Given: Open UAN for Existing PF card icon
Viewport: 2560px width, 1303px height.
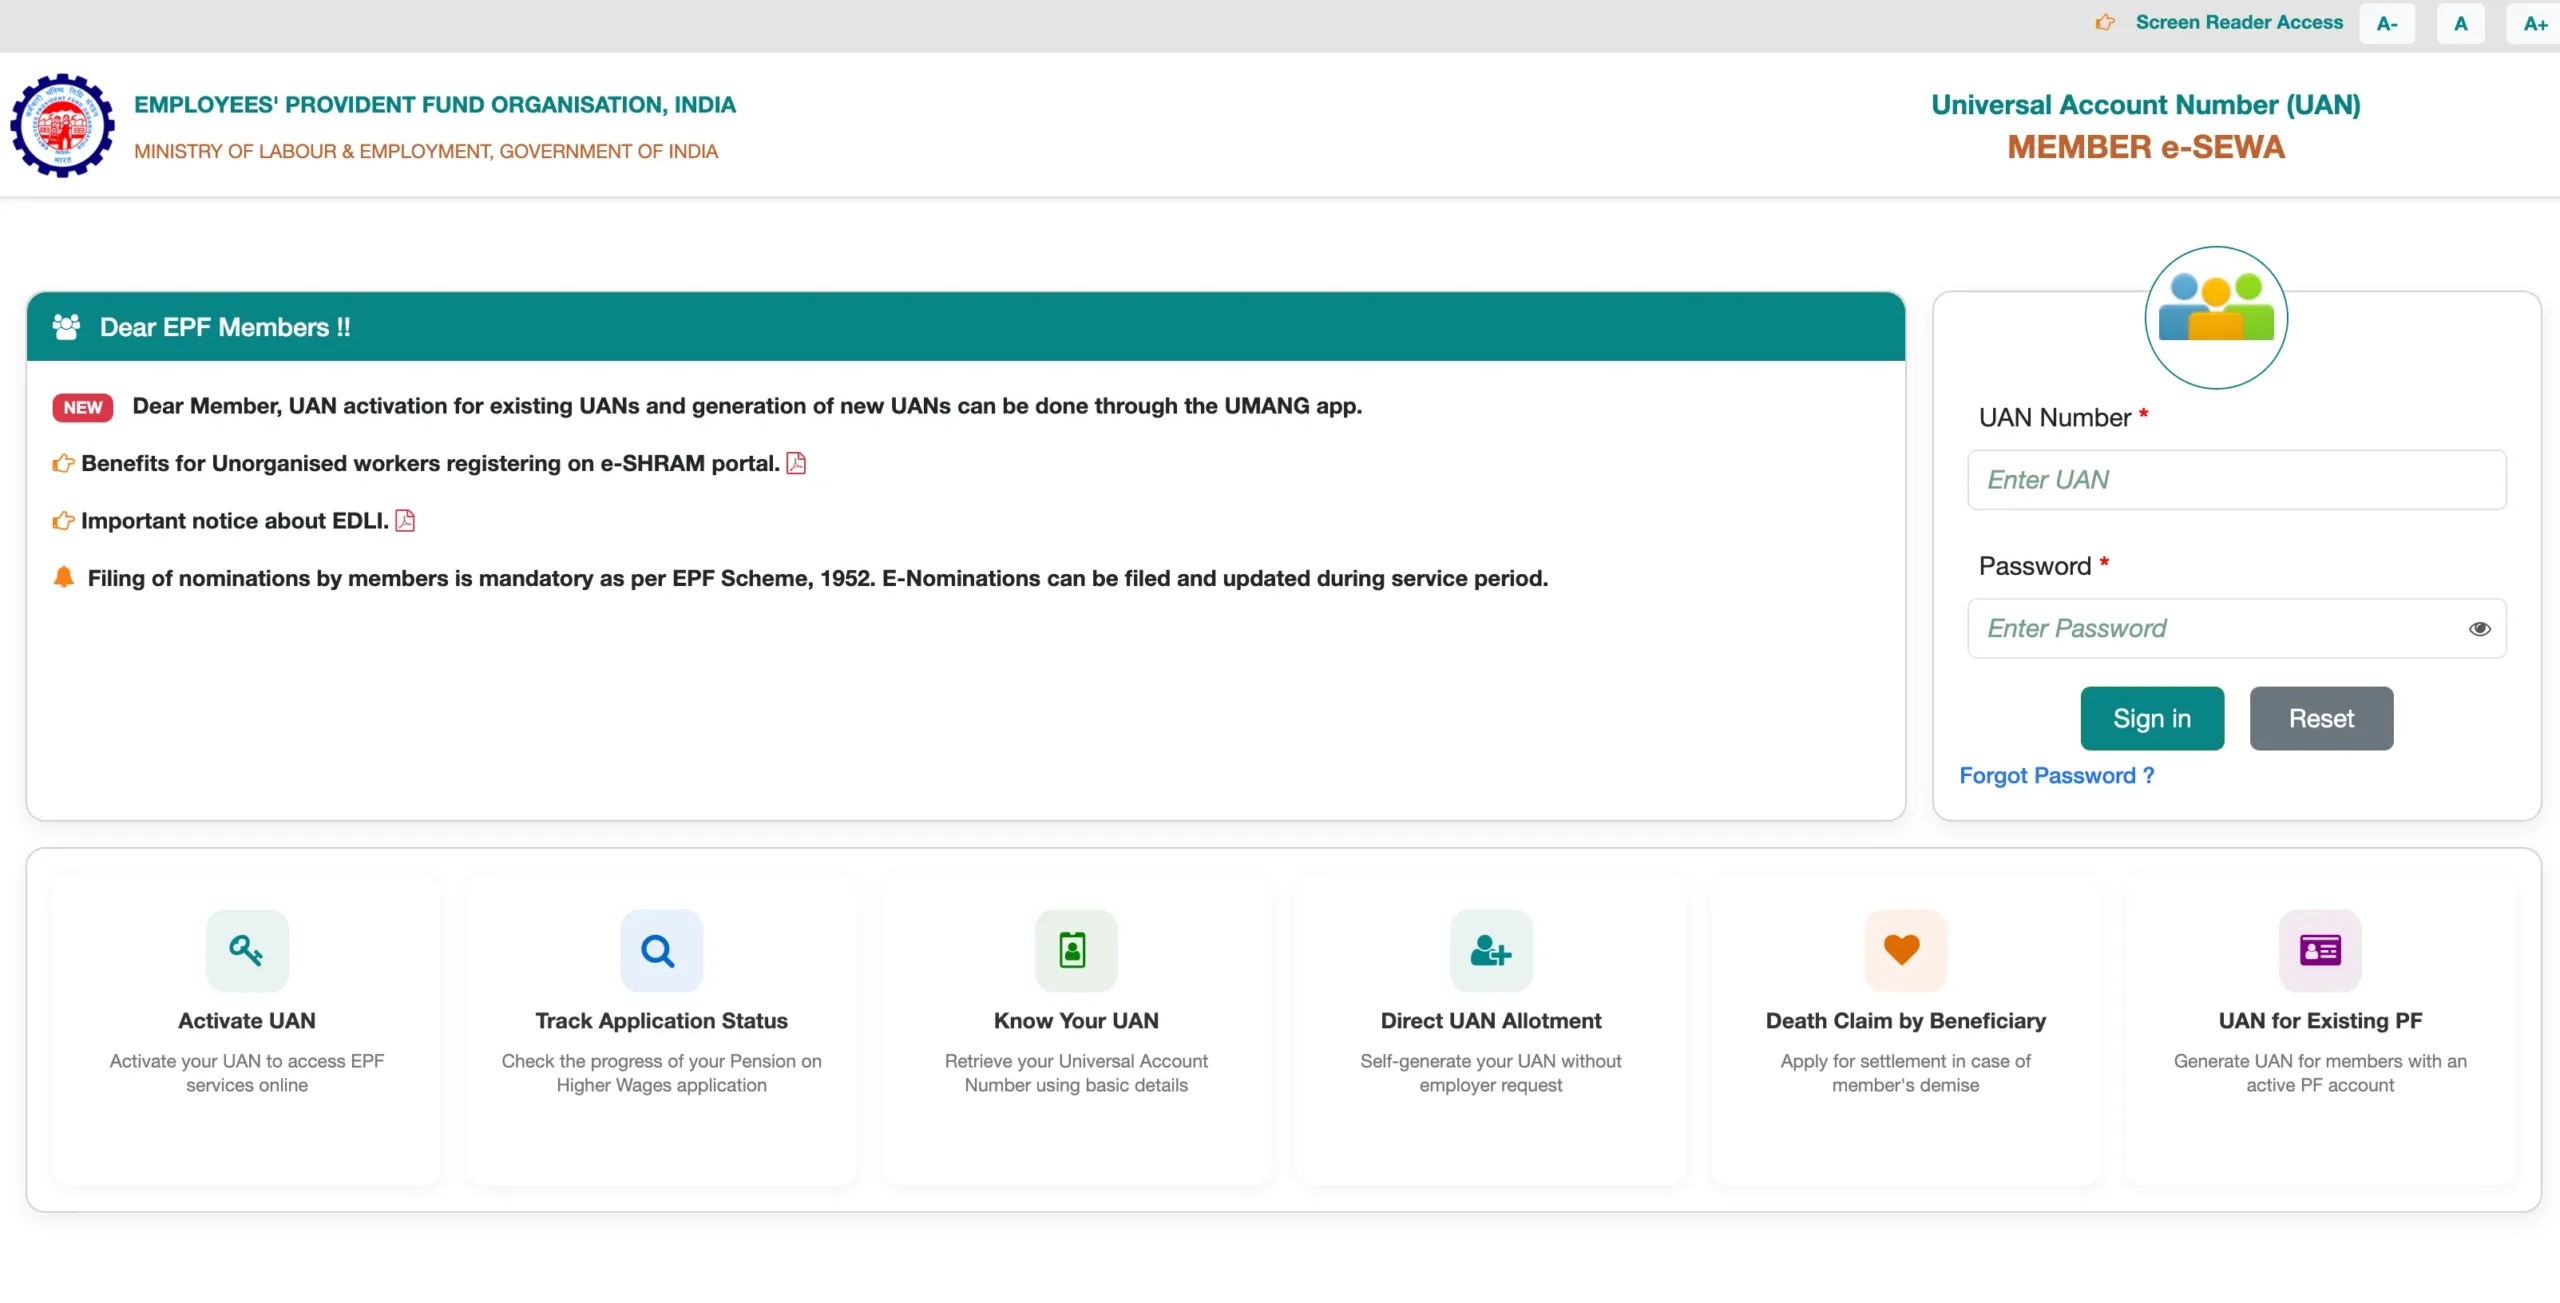Looking at the screenshot, I should click(2319, 950).
